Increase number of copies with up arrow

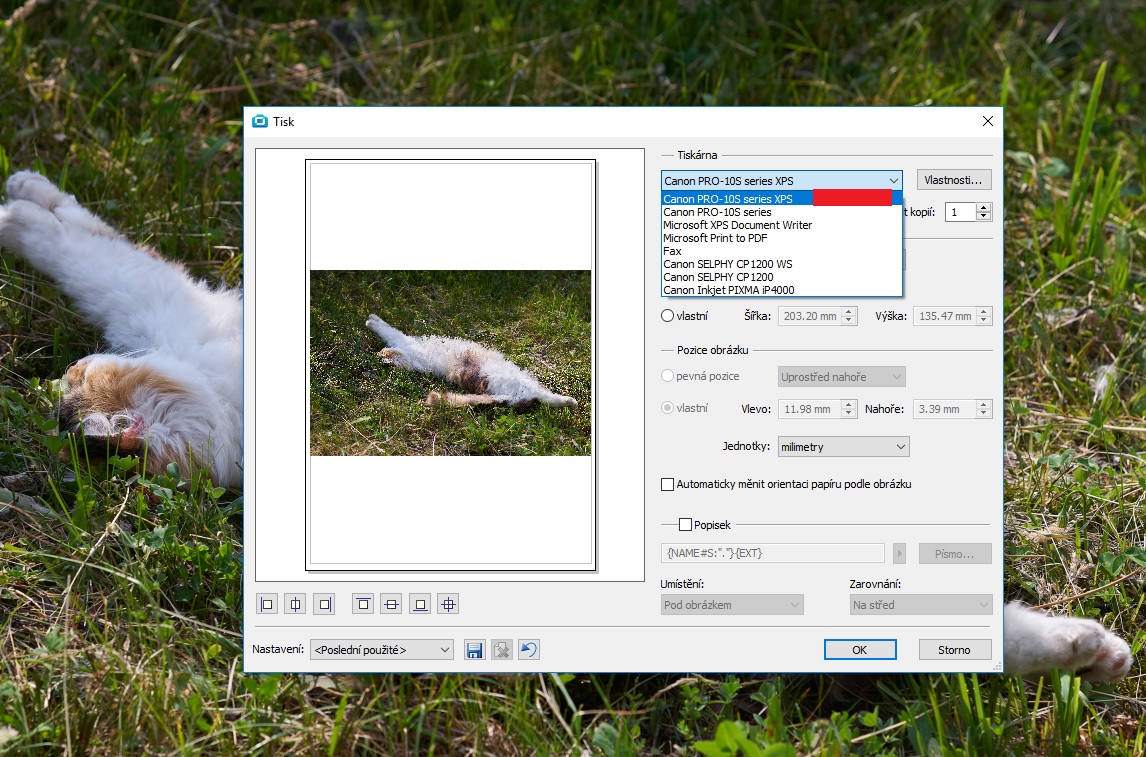(984, 208)
